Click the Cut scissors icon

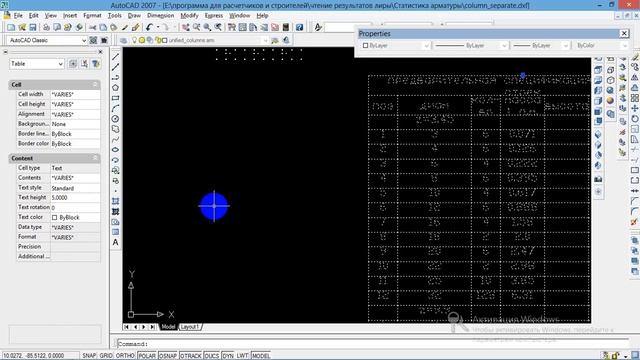tap(93, 27)
